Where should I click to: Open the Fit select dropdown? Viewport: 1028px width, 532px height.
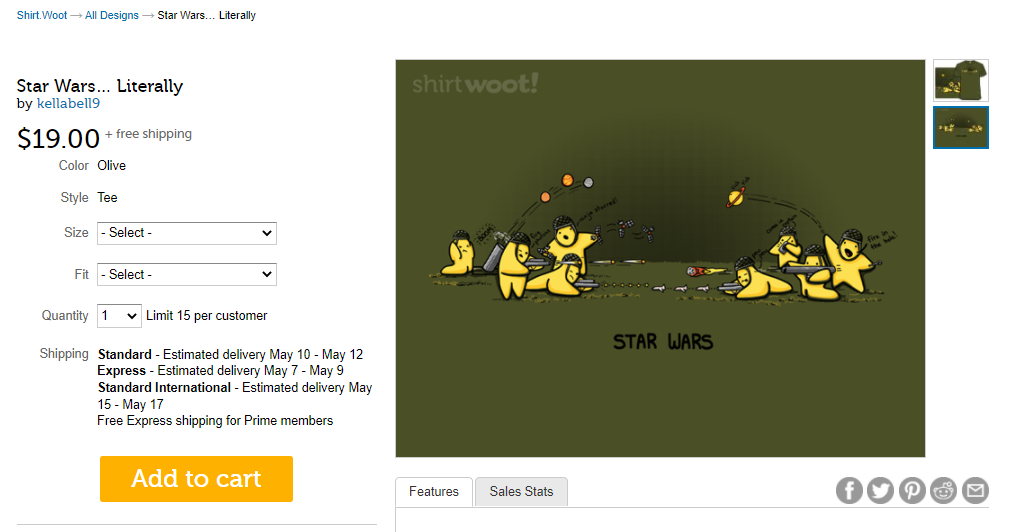click(x=187, y=274)
